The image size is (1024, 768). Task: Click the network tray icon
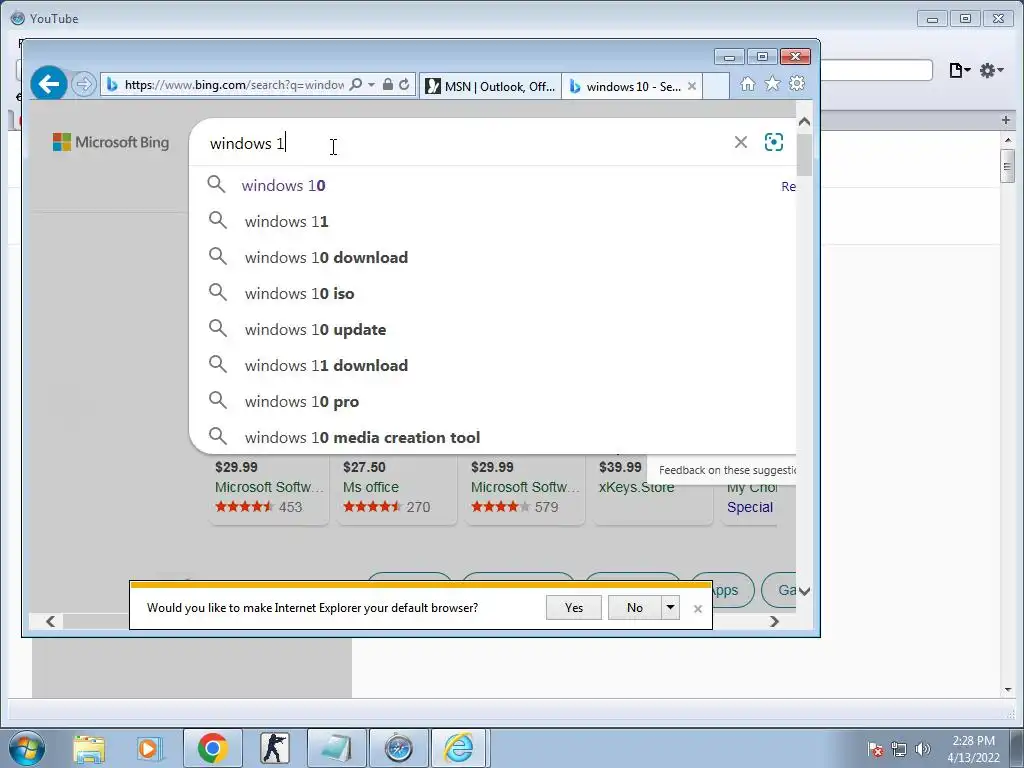(x=899, y=750)
